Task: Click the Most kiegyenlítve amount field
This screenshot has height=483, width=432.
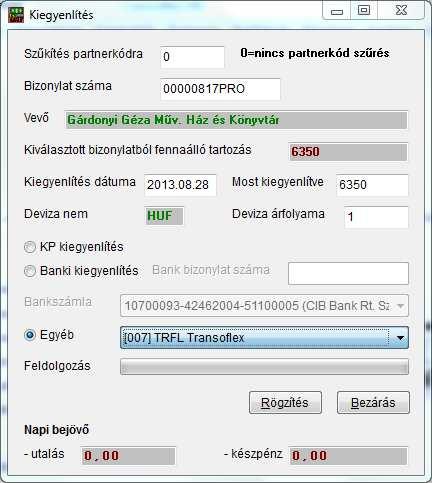Action: point(372,185)
